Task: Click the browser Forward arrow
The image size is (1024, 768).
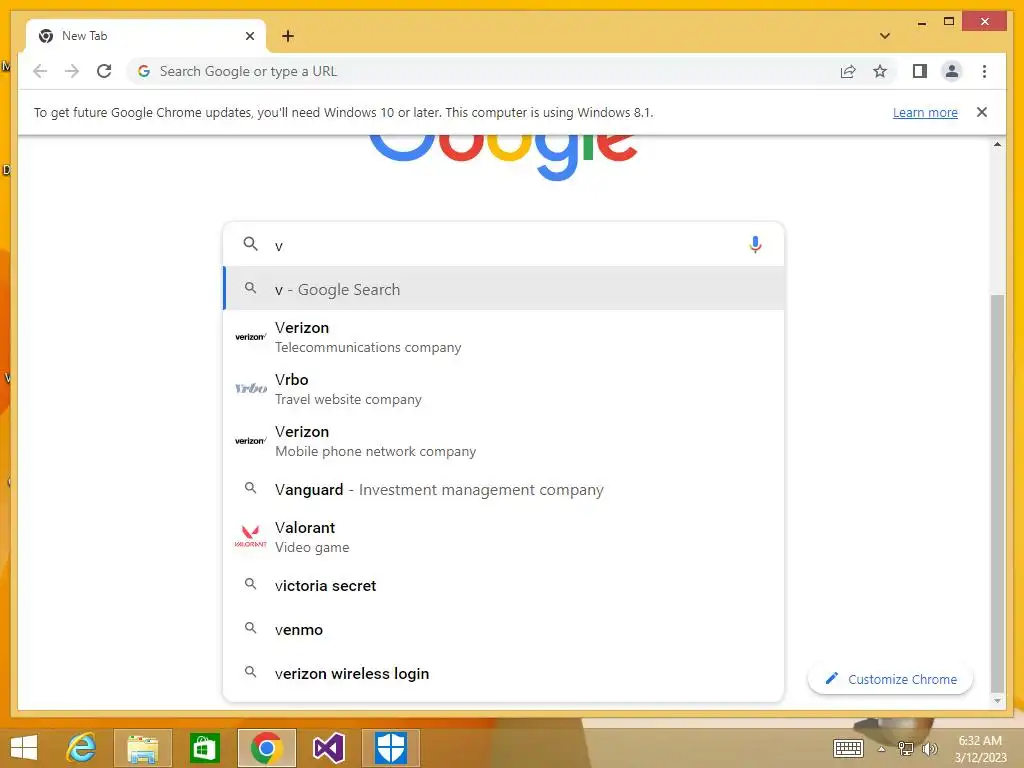Action: [72, 71]
